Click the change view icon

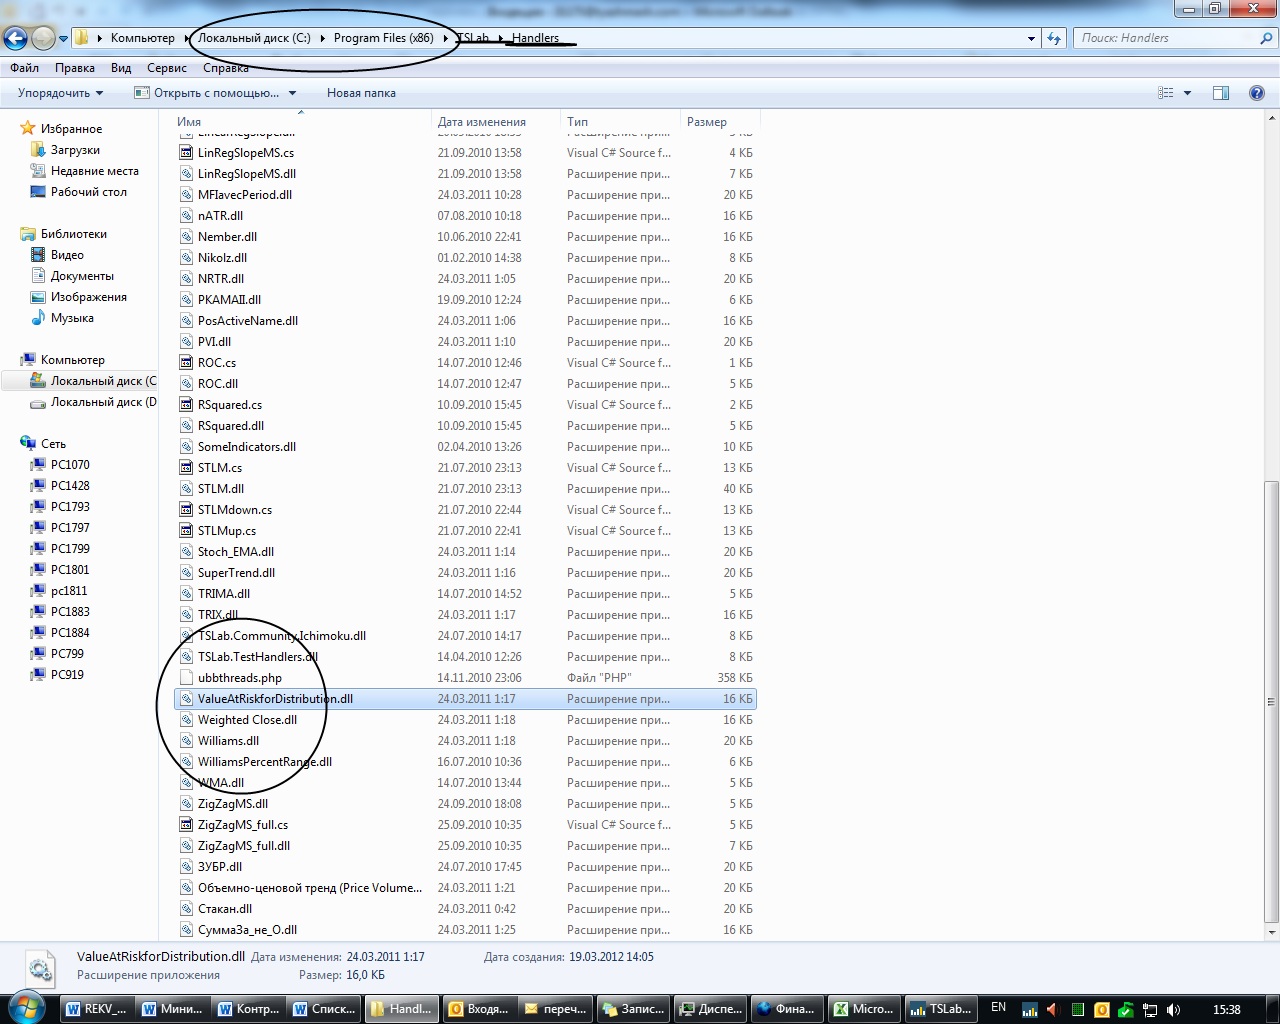click(1165, 93)
